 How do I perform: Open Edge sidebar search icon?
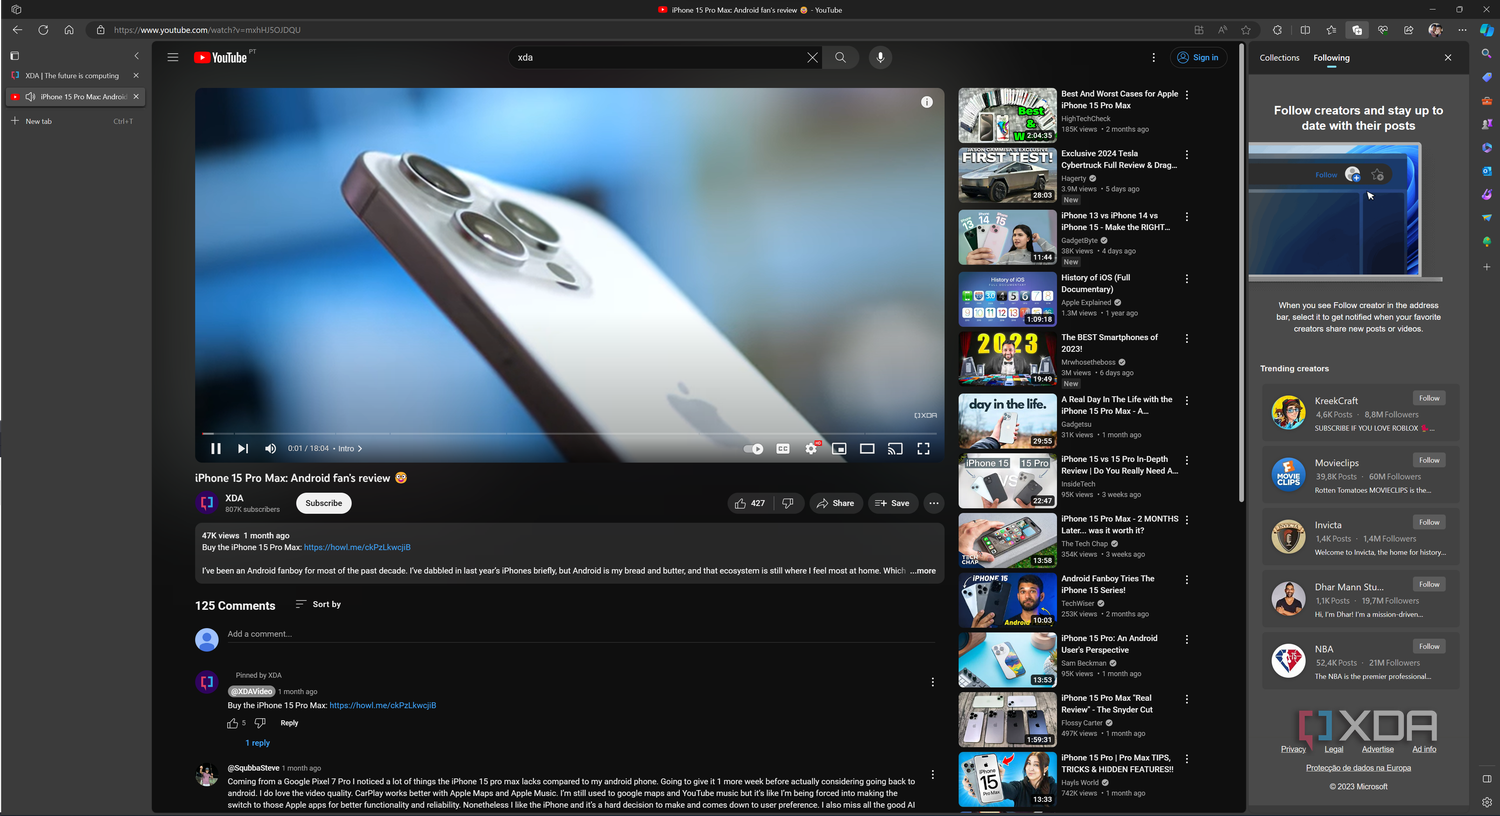(1487, 54)
